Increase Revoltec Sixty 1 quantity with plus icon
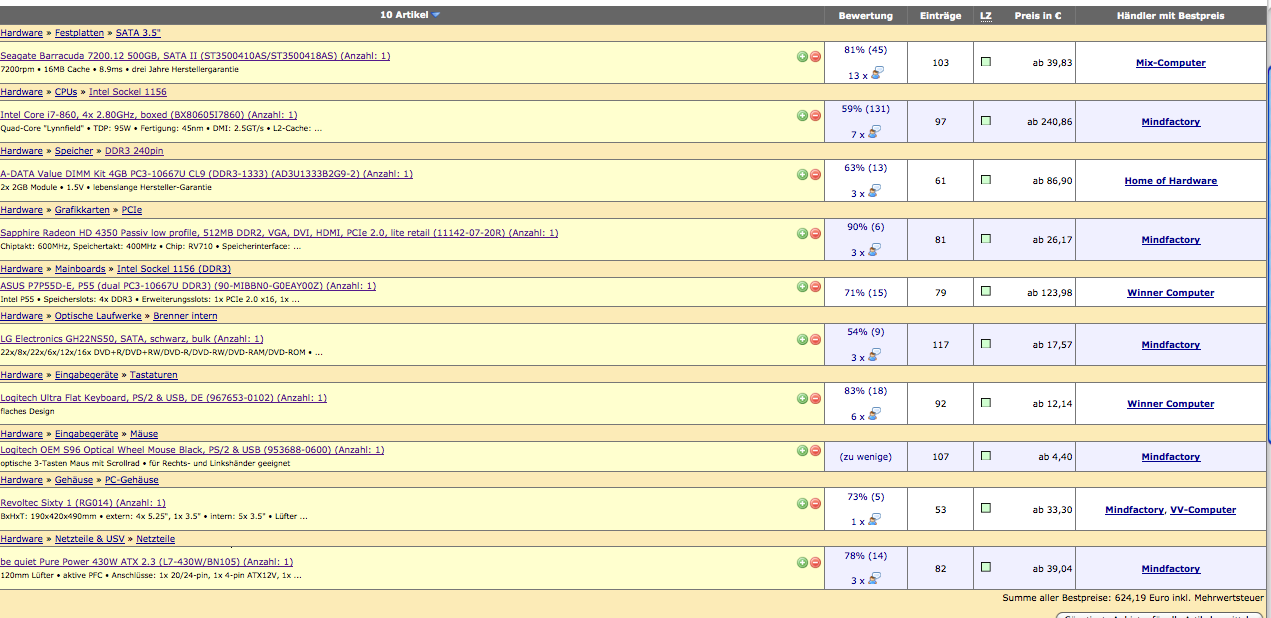1271x618 pixels. pos(802,503)
